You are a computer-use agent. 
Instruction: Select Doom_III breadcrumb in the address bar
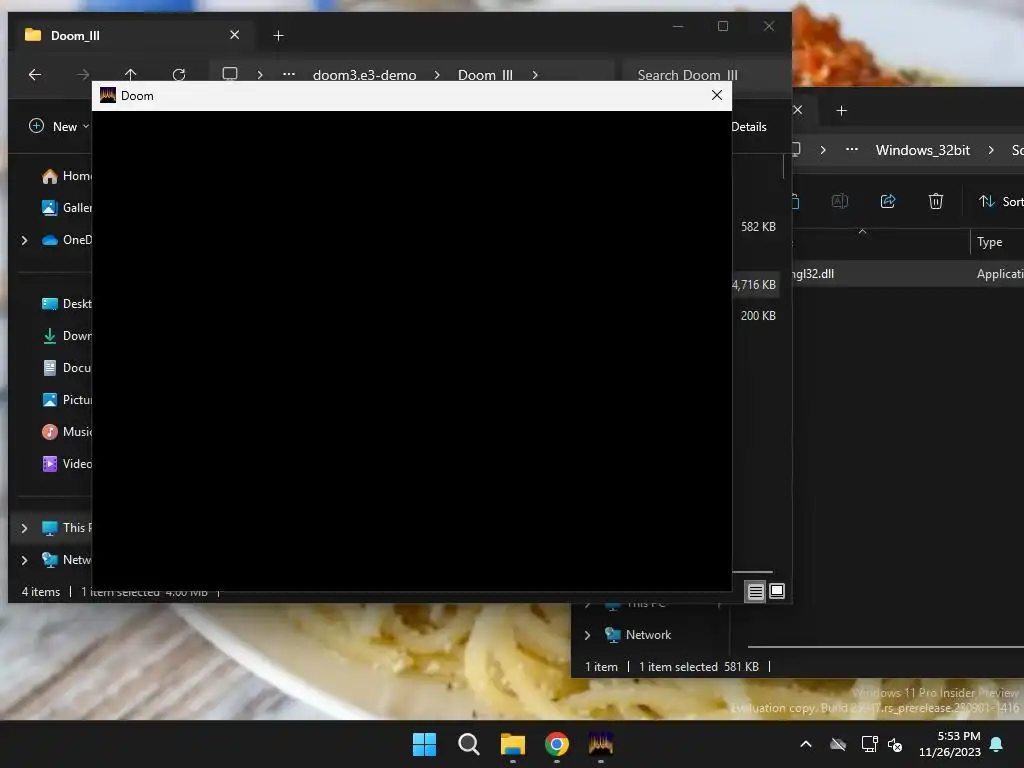click(x=485, y=75)
